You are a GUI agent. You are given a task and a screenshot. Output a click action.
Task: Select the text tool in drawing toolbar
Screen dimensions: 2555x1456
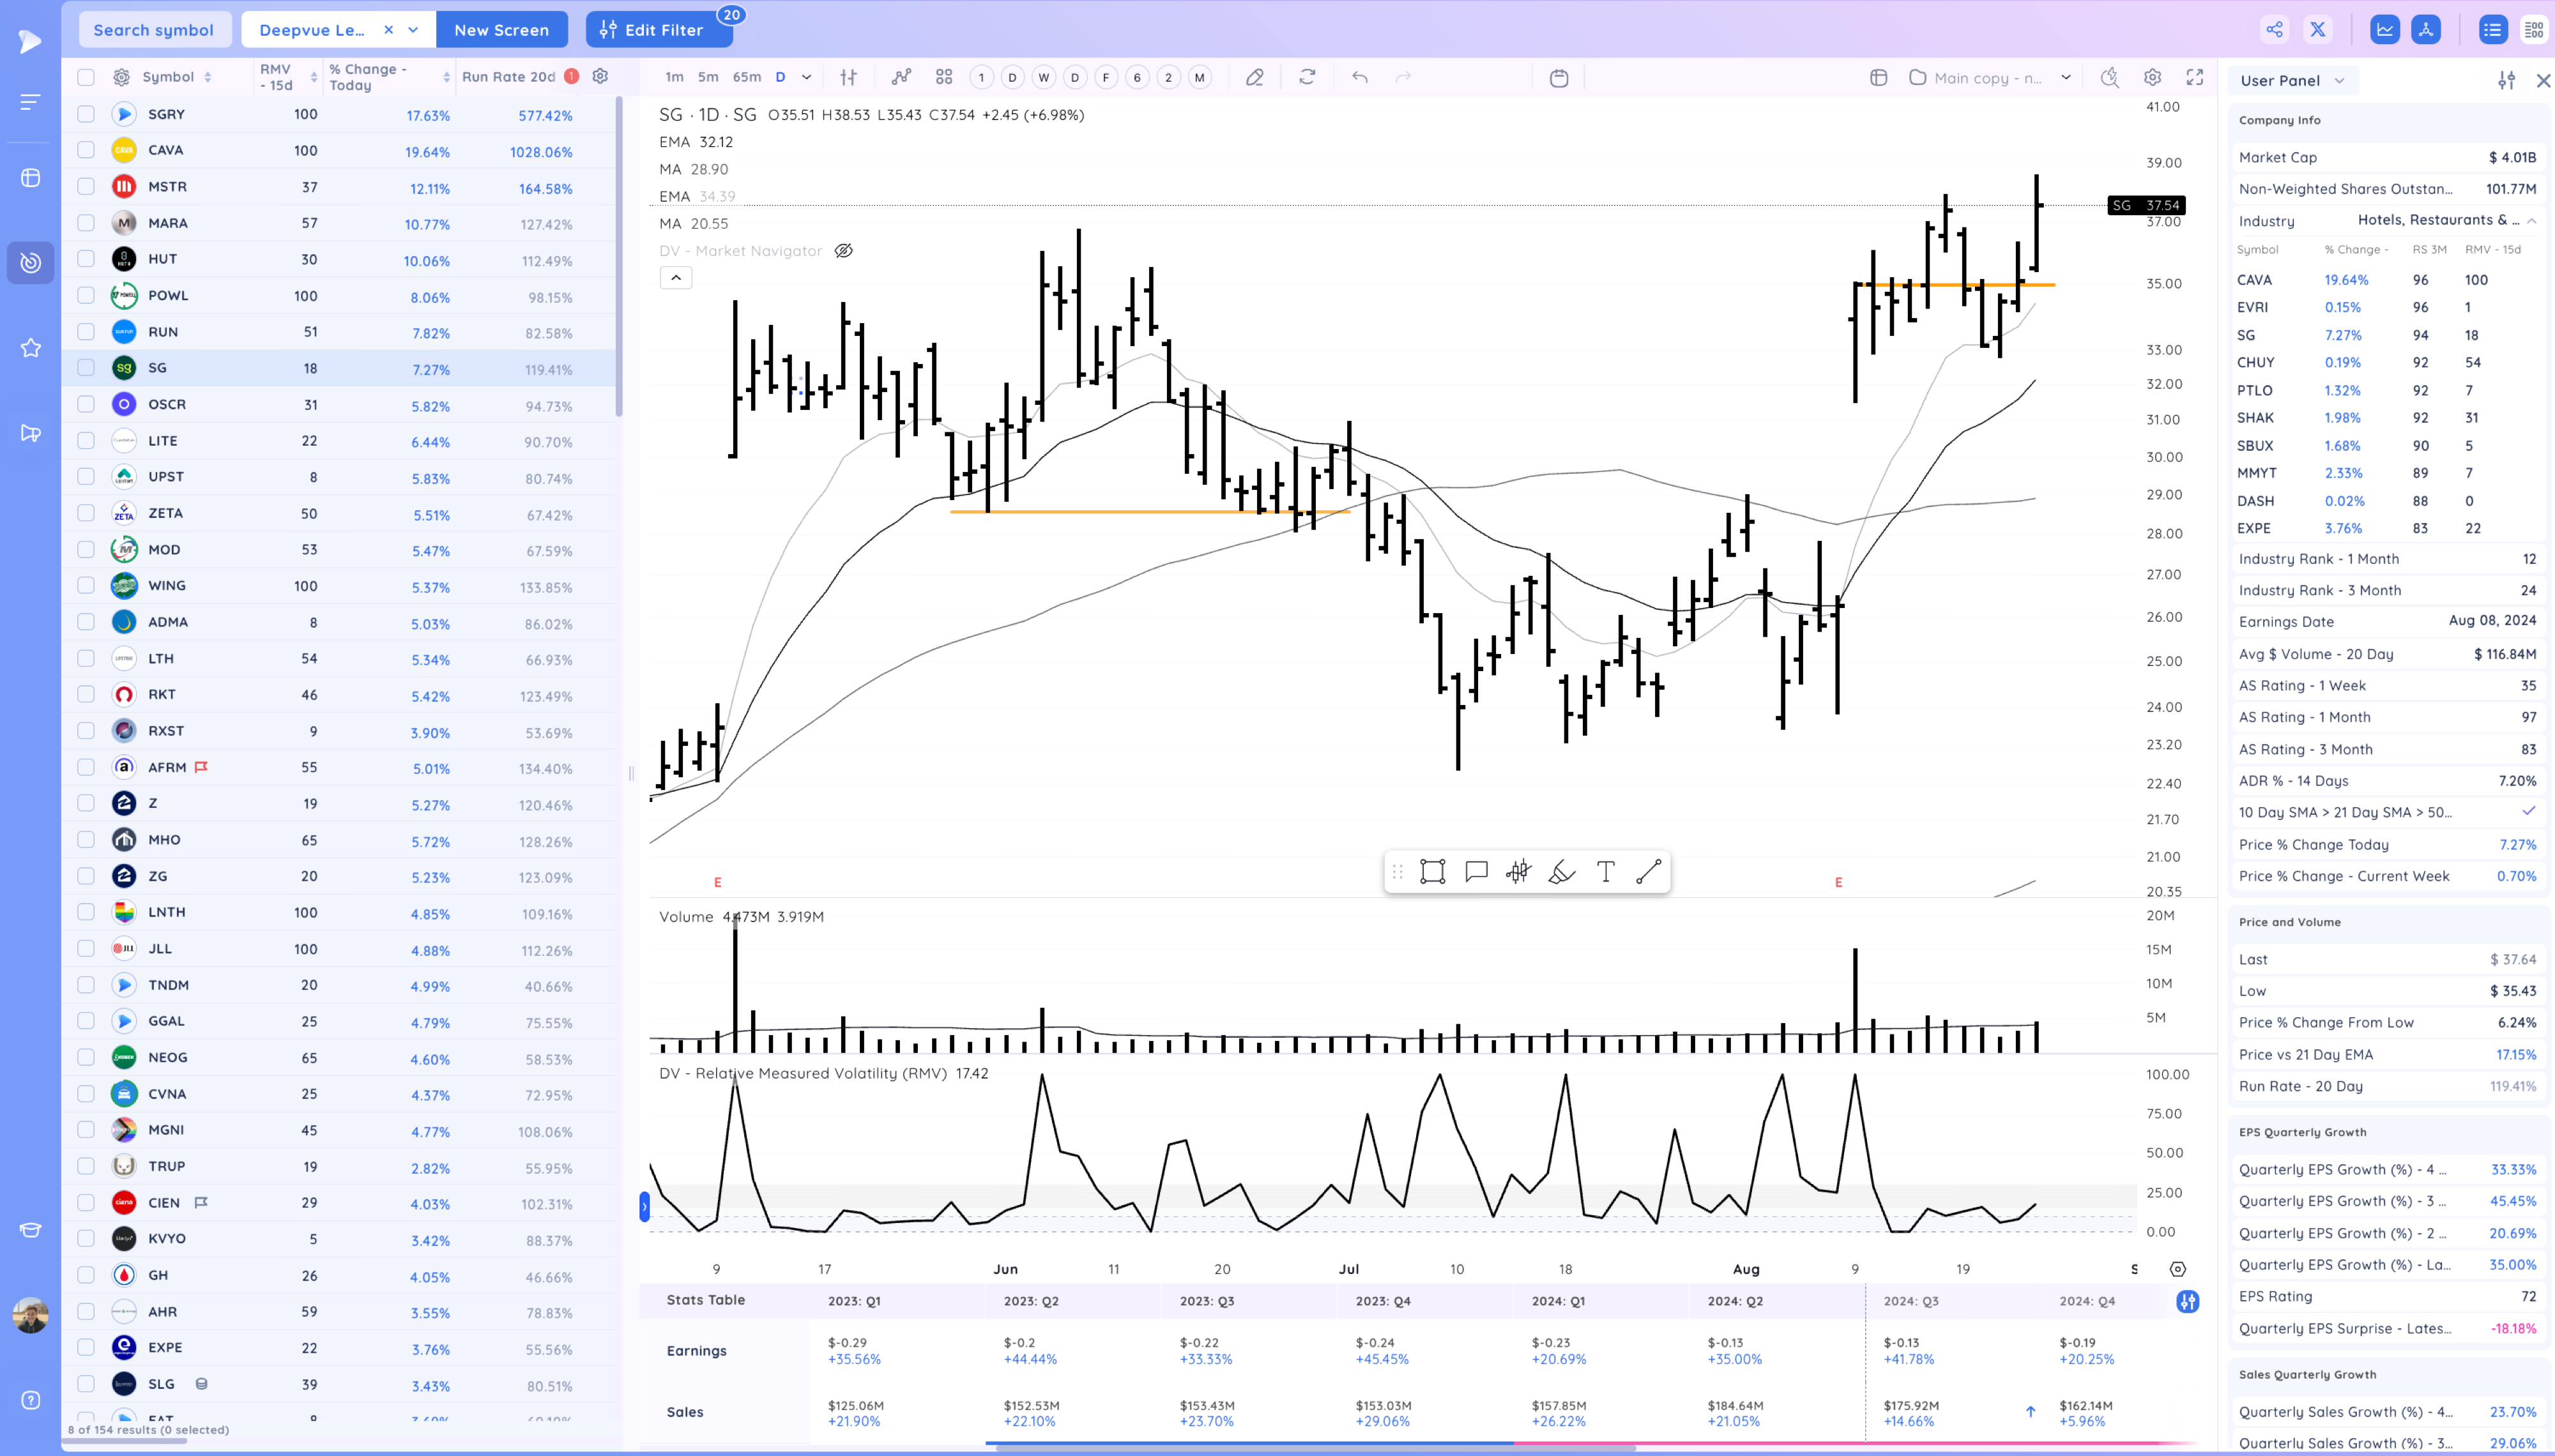pyautogui.click(x=1605, y=872)
